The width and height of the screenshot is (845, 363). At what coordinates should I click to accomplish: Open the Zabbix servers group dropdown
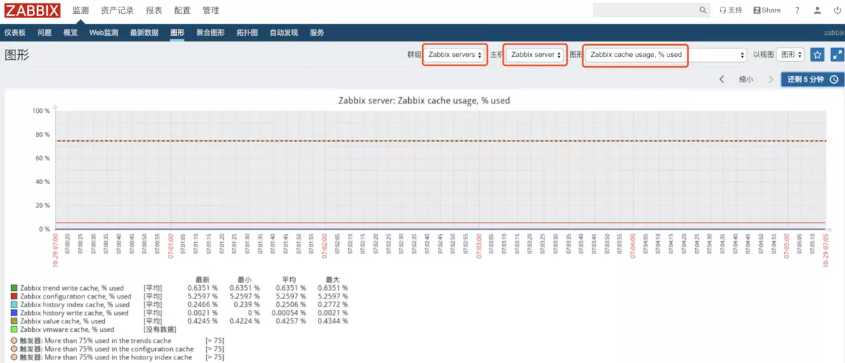pyautogui.click(x=455, y=54)
